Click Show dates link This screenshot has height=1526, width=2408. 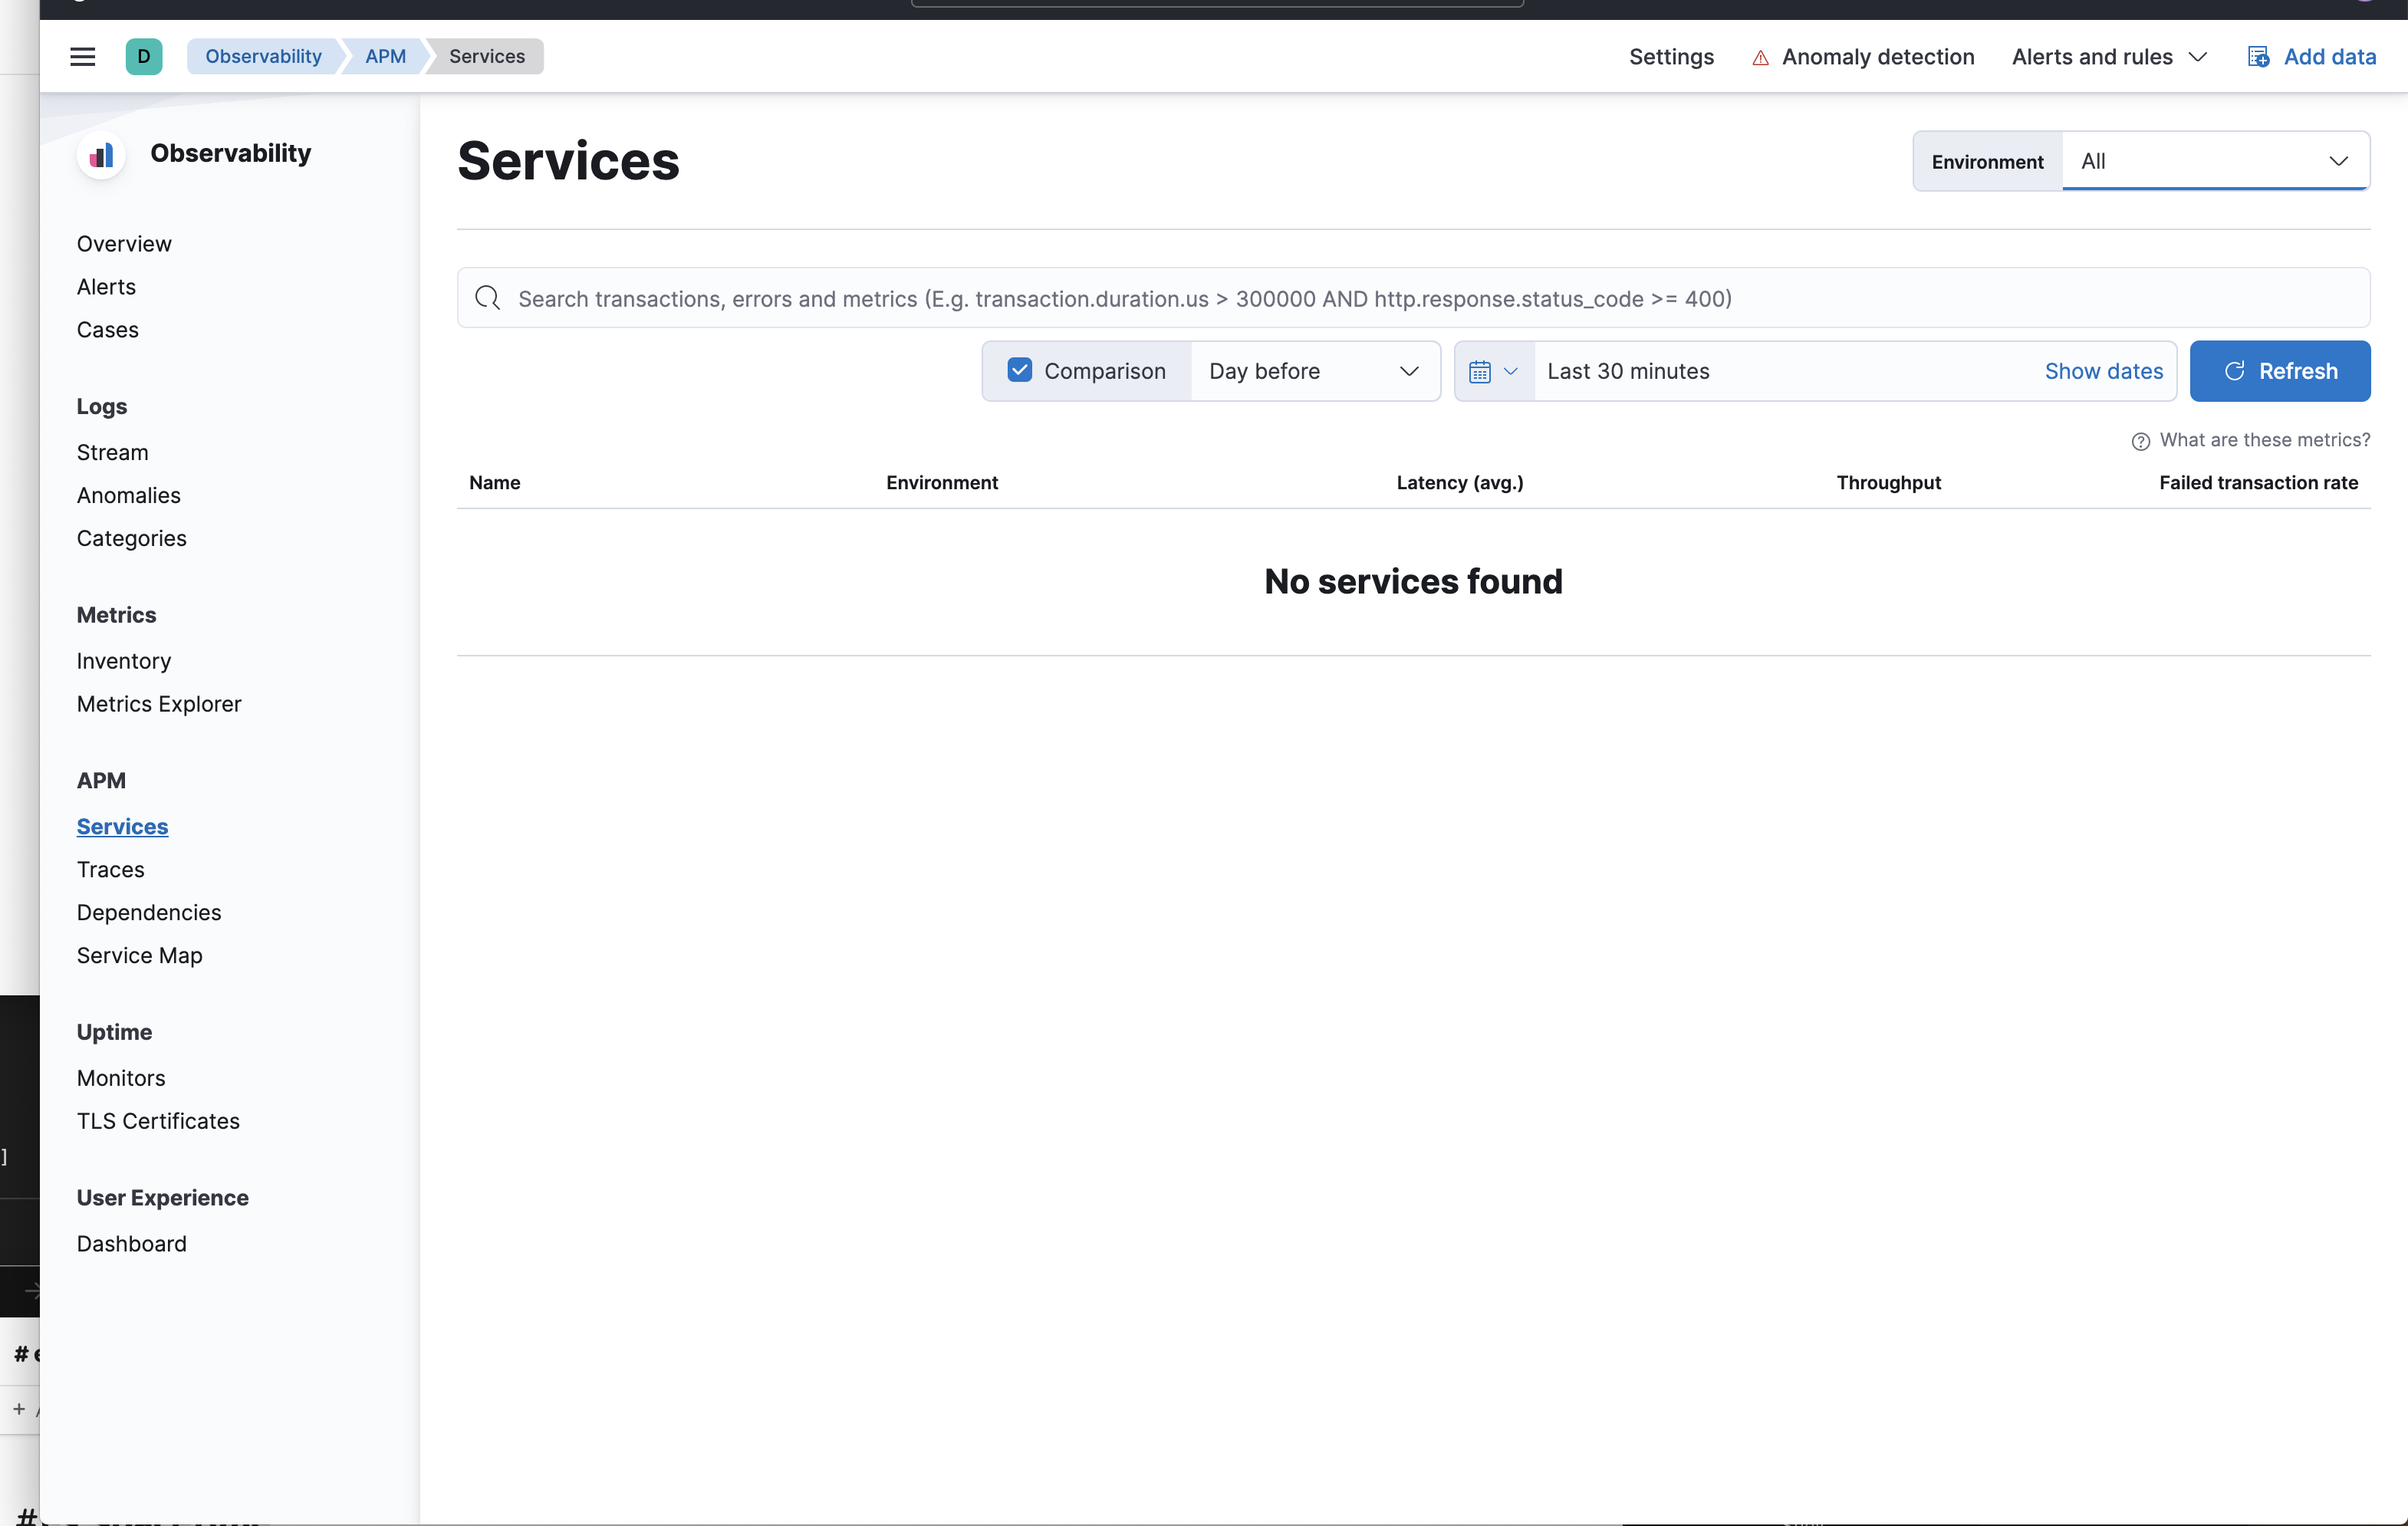point(2103,371)
